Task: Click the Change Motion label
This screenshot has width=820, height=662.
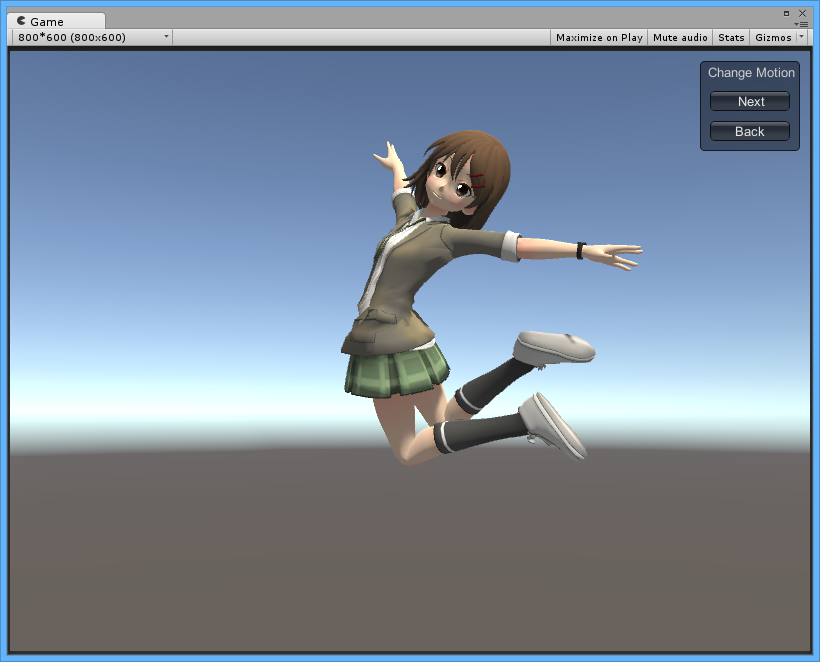Action: [x=751, y=73]
